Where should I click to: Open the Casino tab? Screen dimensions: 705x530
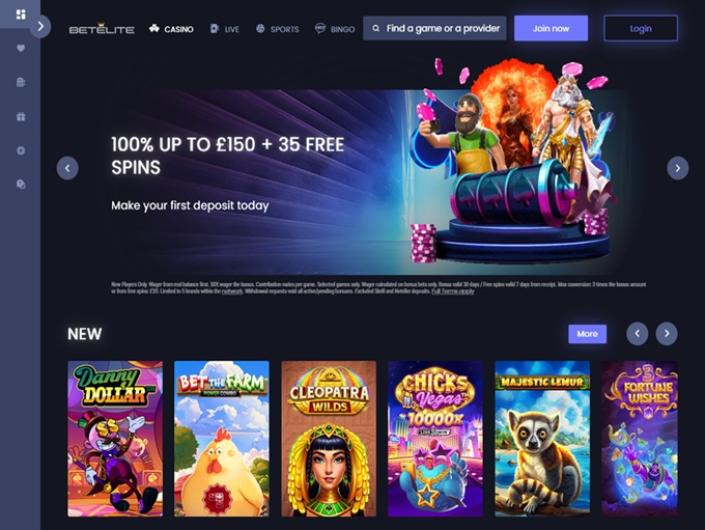pos(171,29)
